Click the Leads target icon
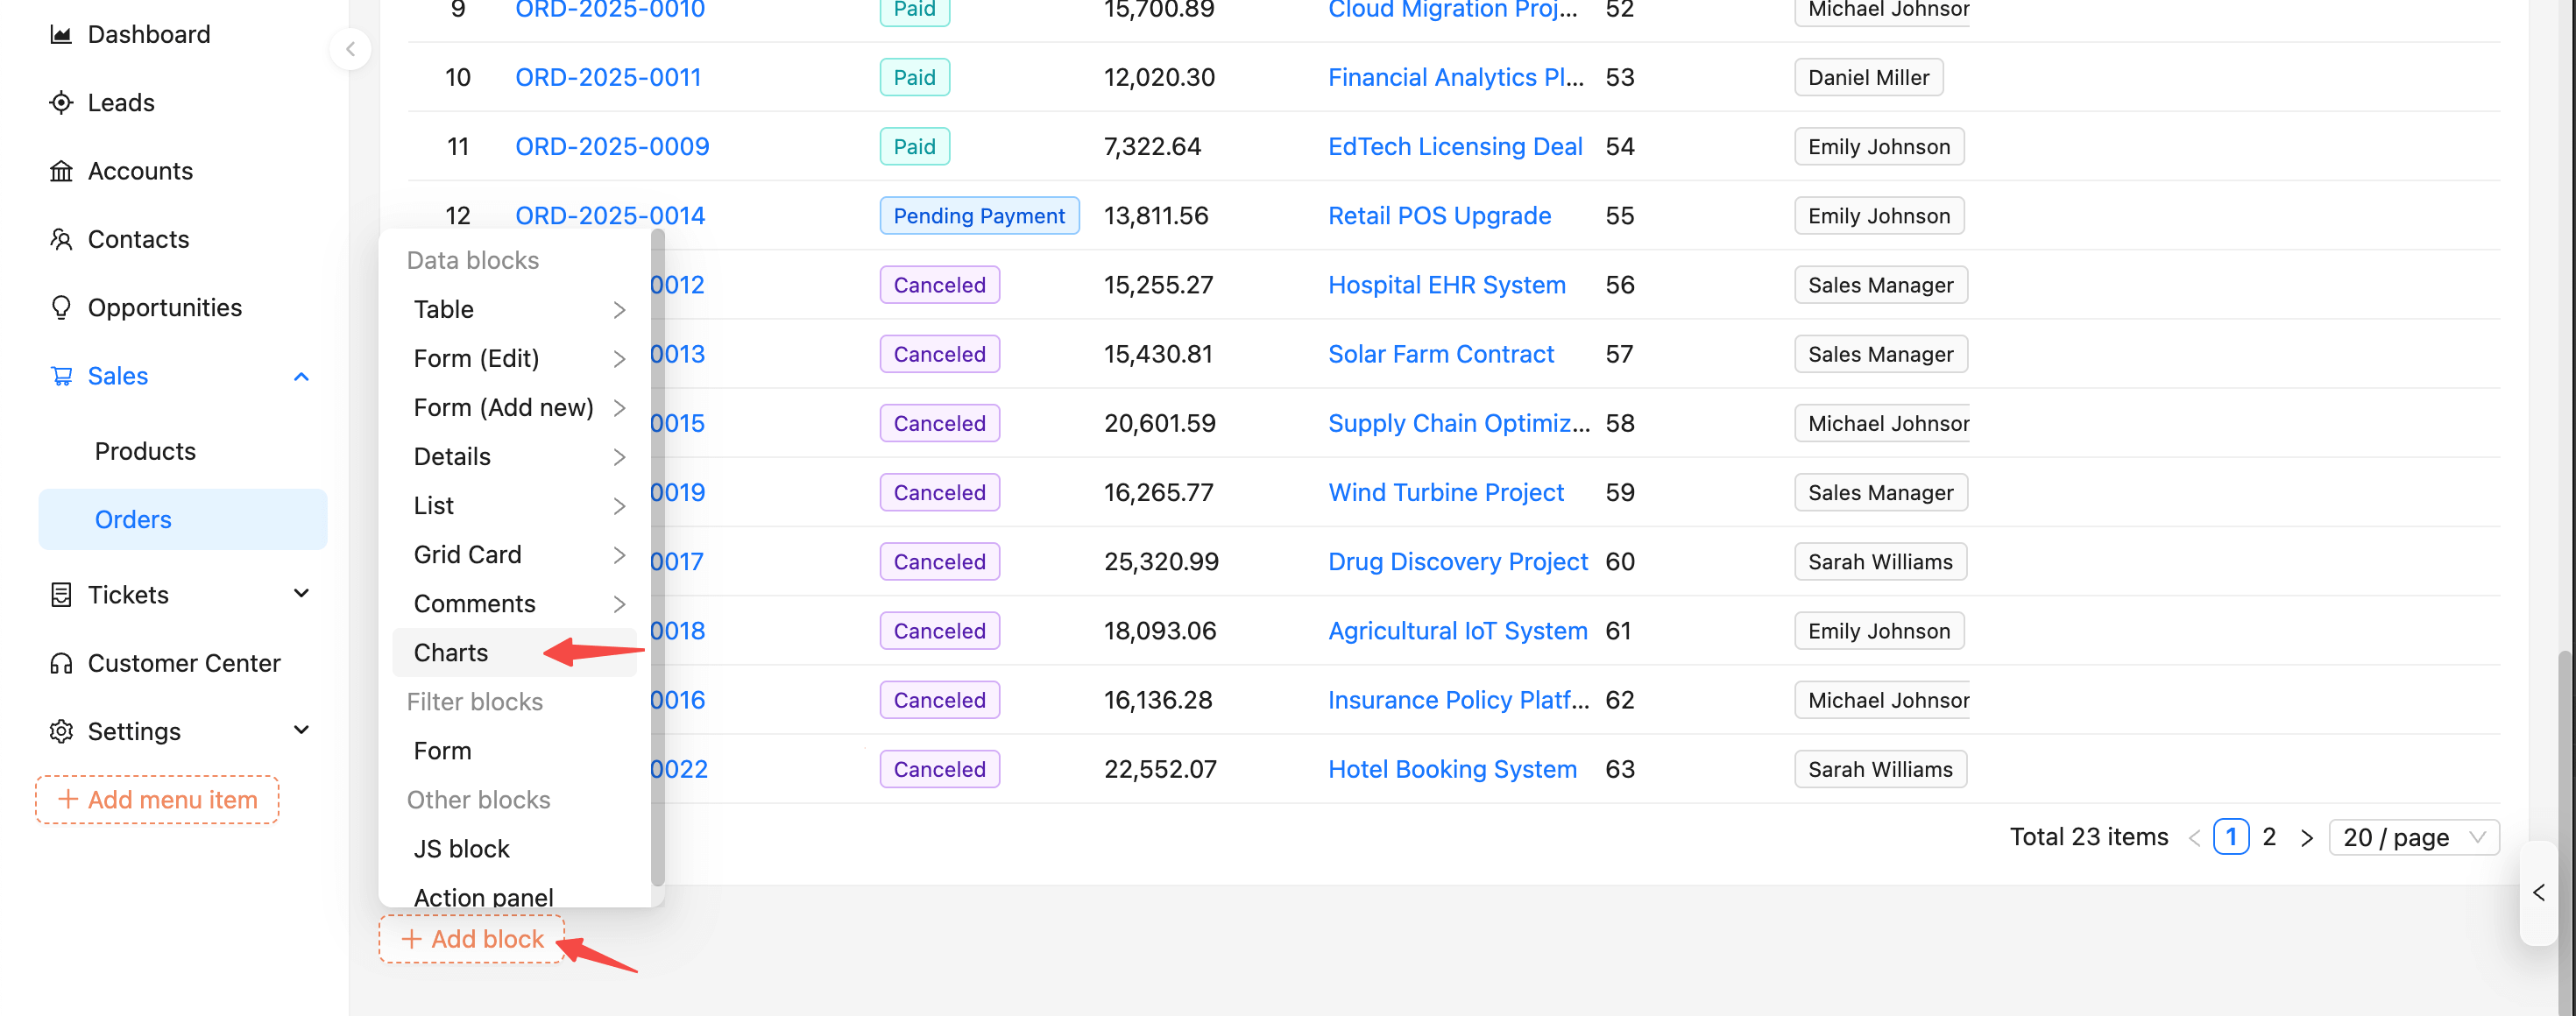2576x1016 pixels. (61, 103)
